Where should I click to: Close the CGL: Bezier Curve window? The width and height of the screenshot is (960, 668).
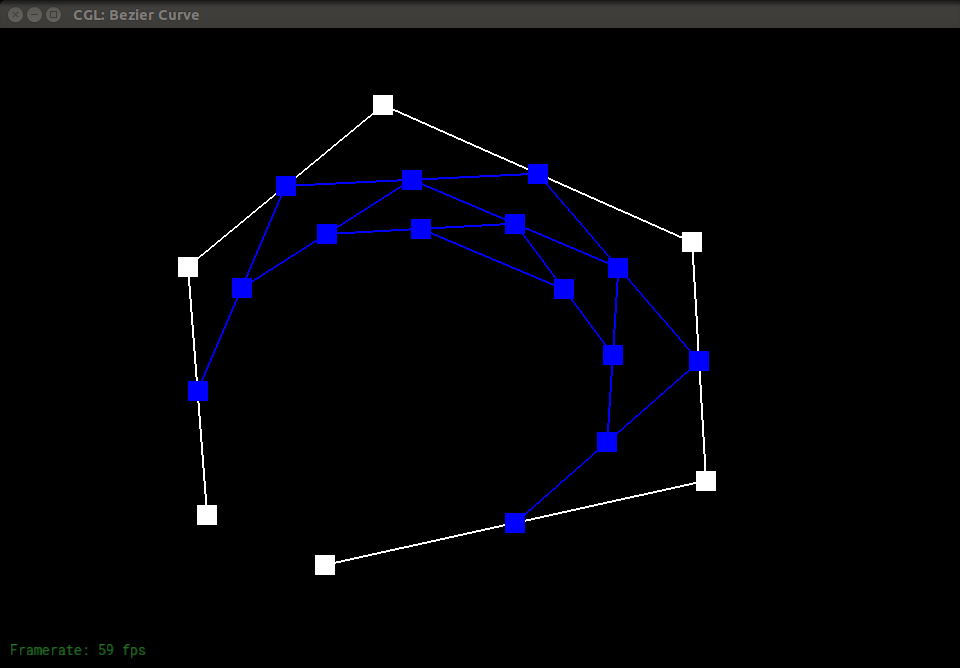16,14
